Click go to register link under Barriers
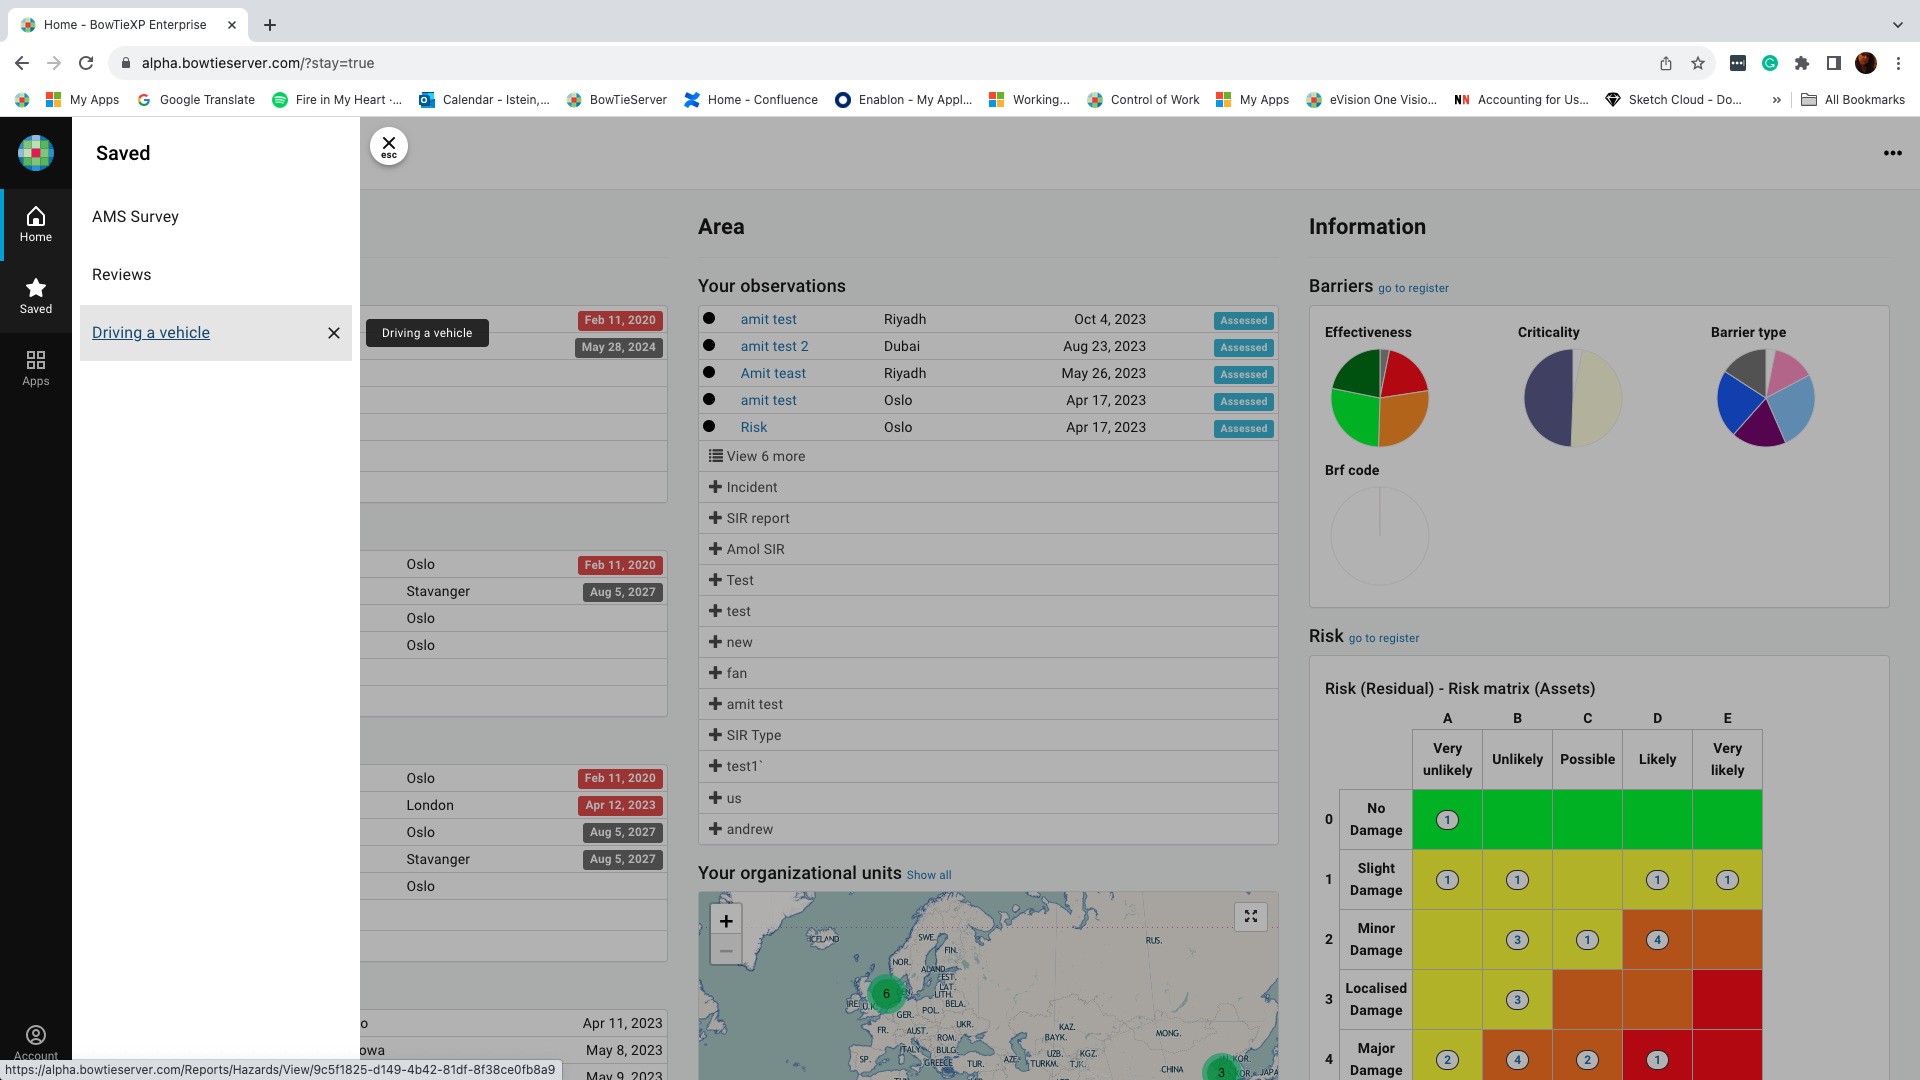Image resolution: width=1920 pixels, height=1080 pixels. pos(1414,287)
